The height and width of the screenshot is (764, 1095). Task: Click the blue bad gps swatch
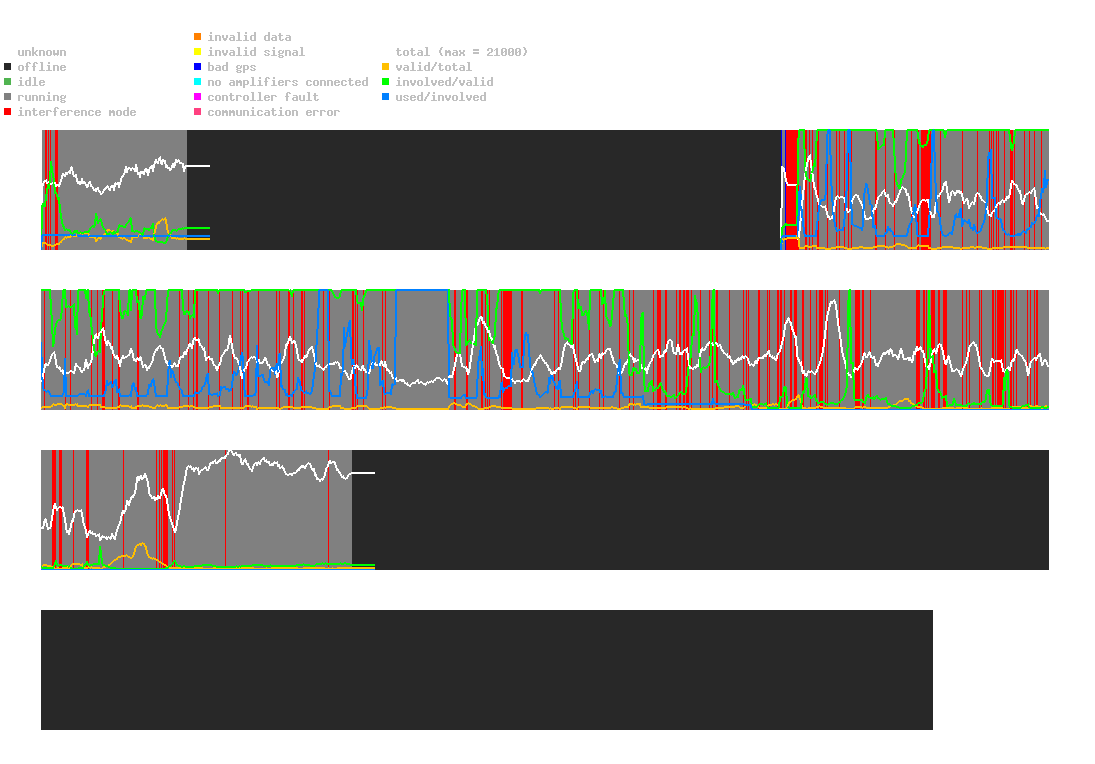point(198,67)
